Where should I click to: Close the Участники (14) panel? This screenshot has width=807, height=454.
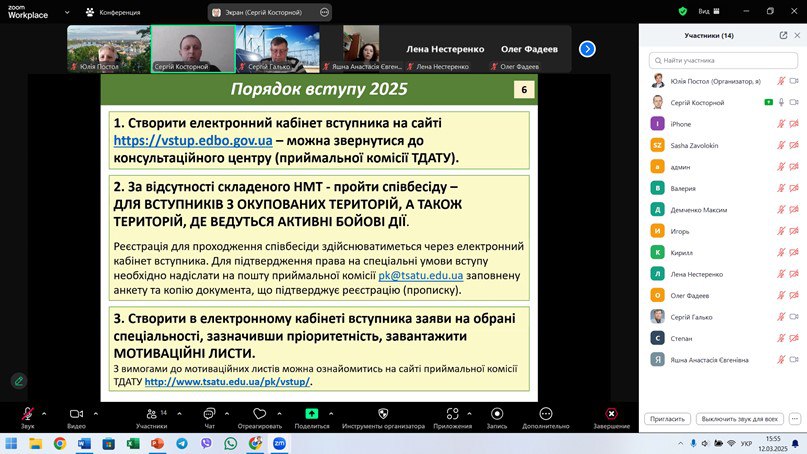click(x=797, y=35)
